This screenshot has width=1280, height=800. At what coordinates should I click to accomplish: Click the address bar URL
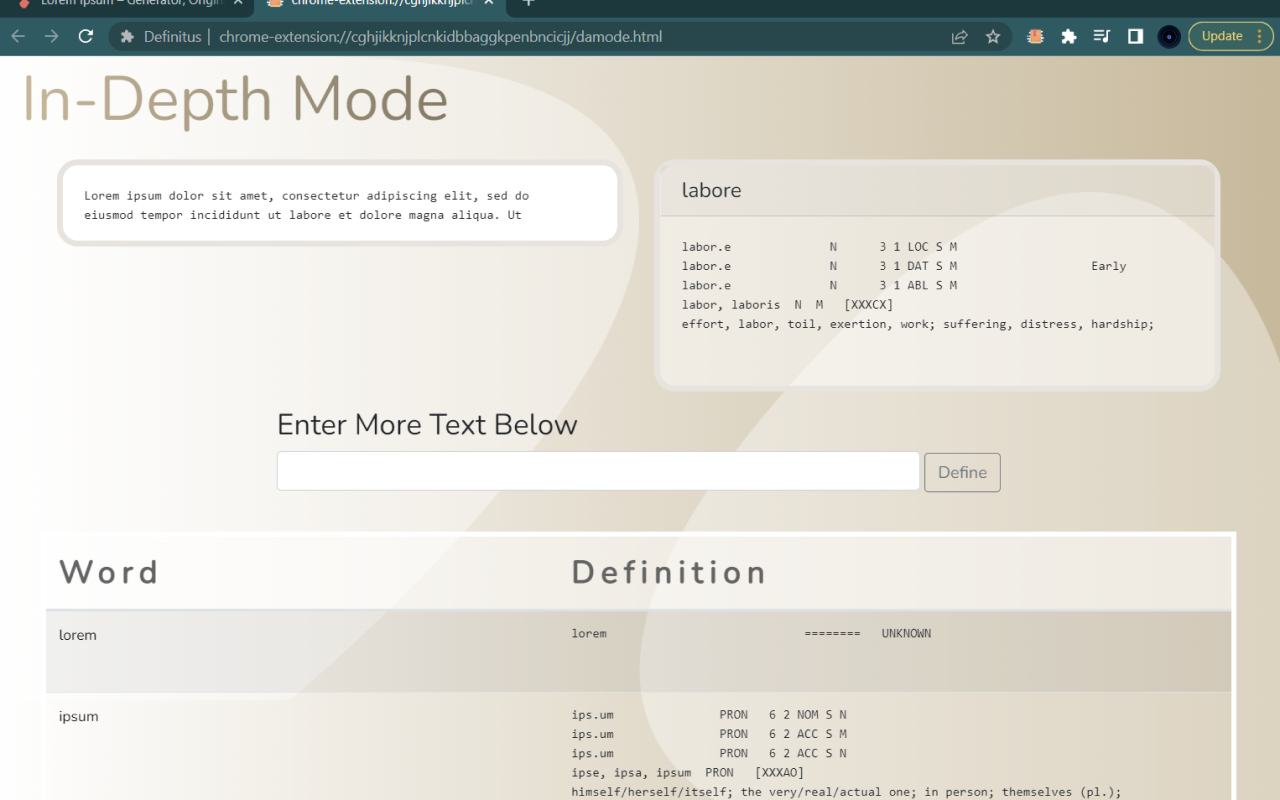click(440, 37)
